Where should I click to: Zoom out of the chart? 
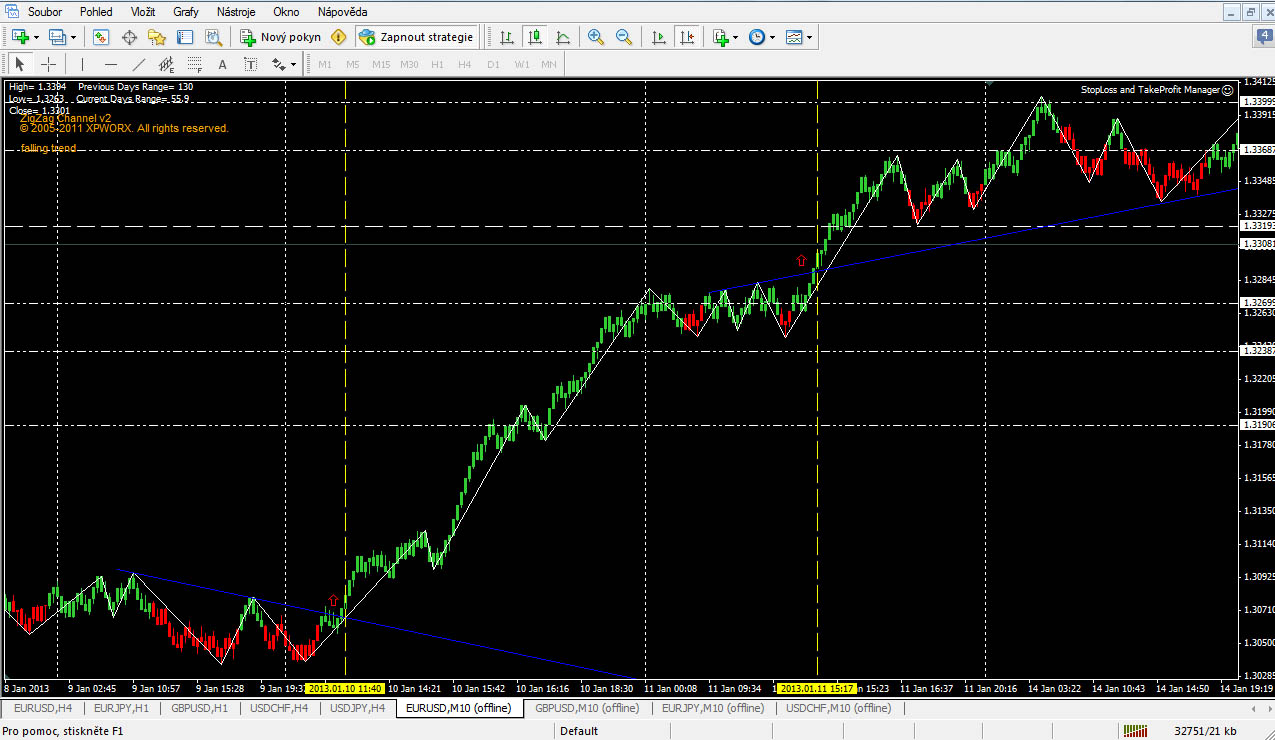click(624, 37)
